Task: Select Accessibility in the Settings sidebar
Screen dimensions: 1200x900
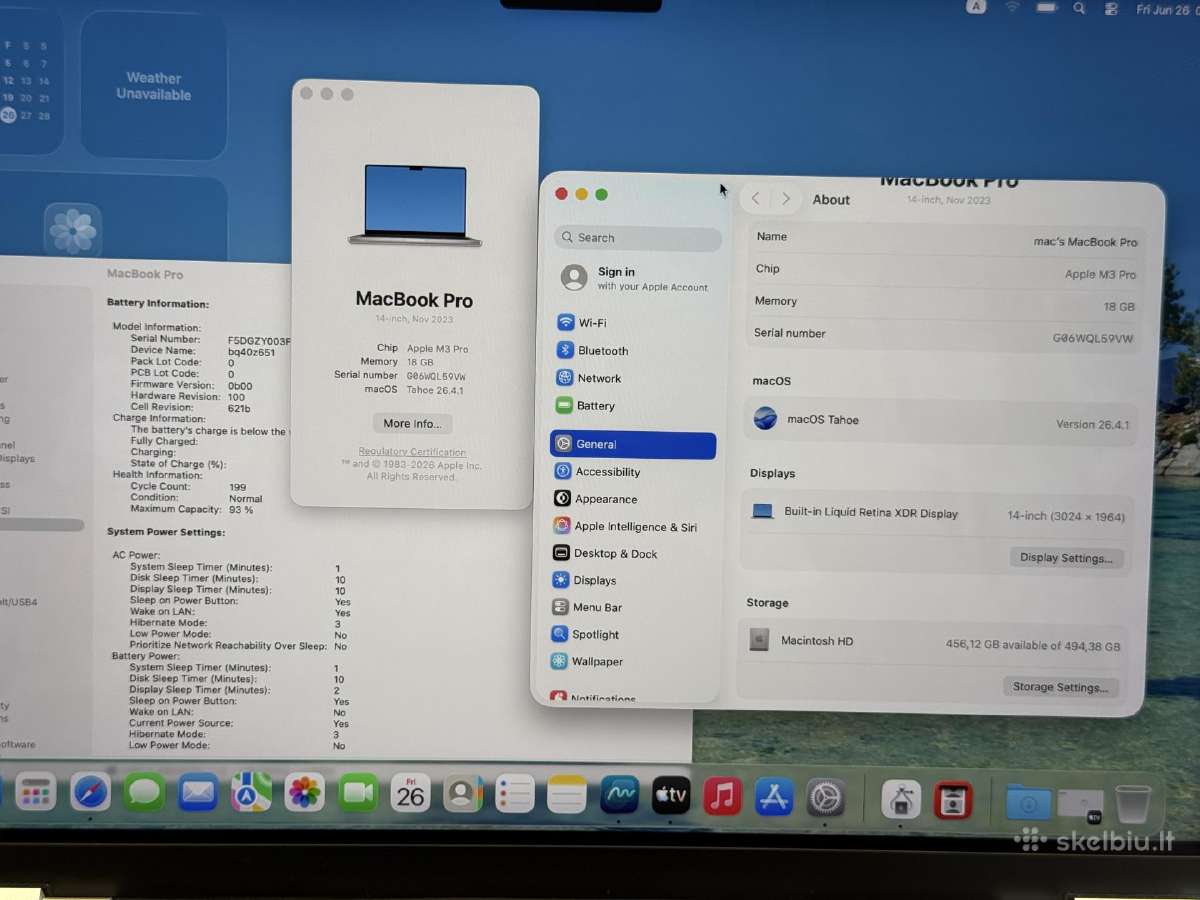Action: coord(634,472)
